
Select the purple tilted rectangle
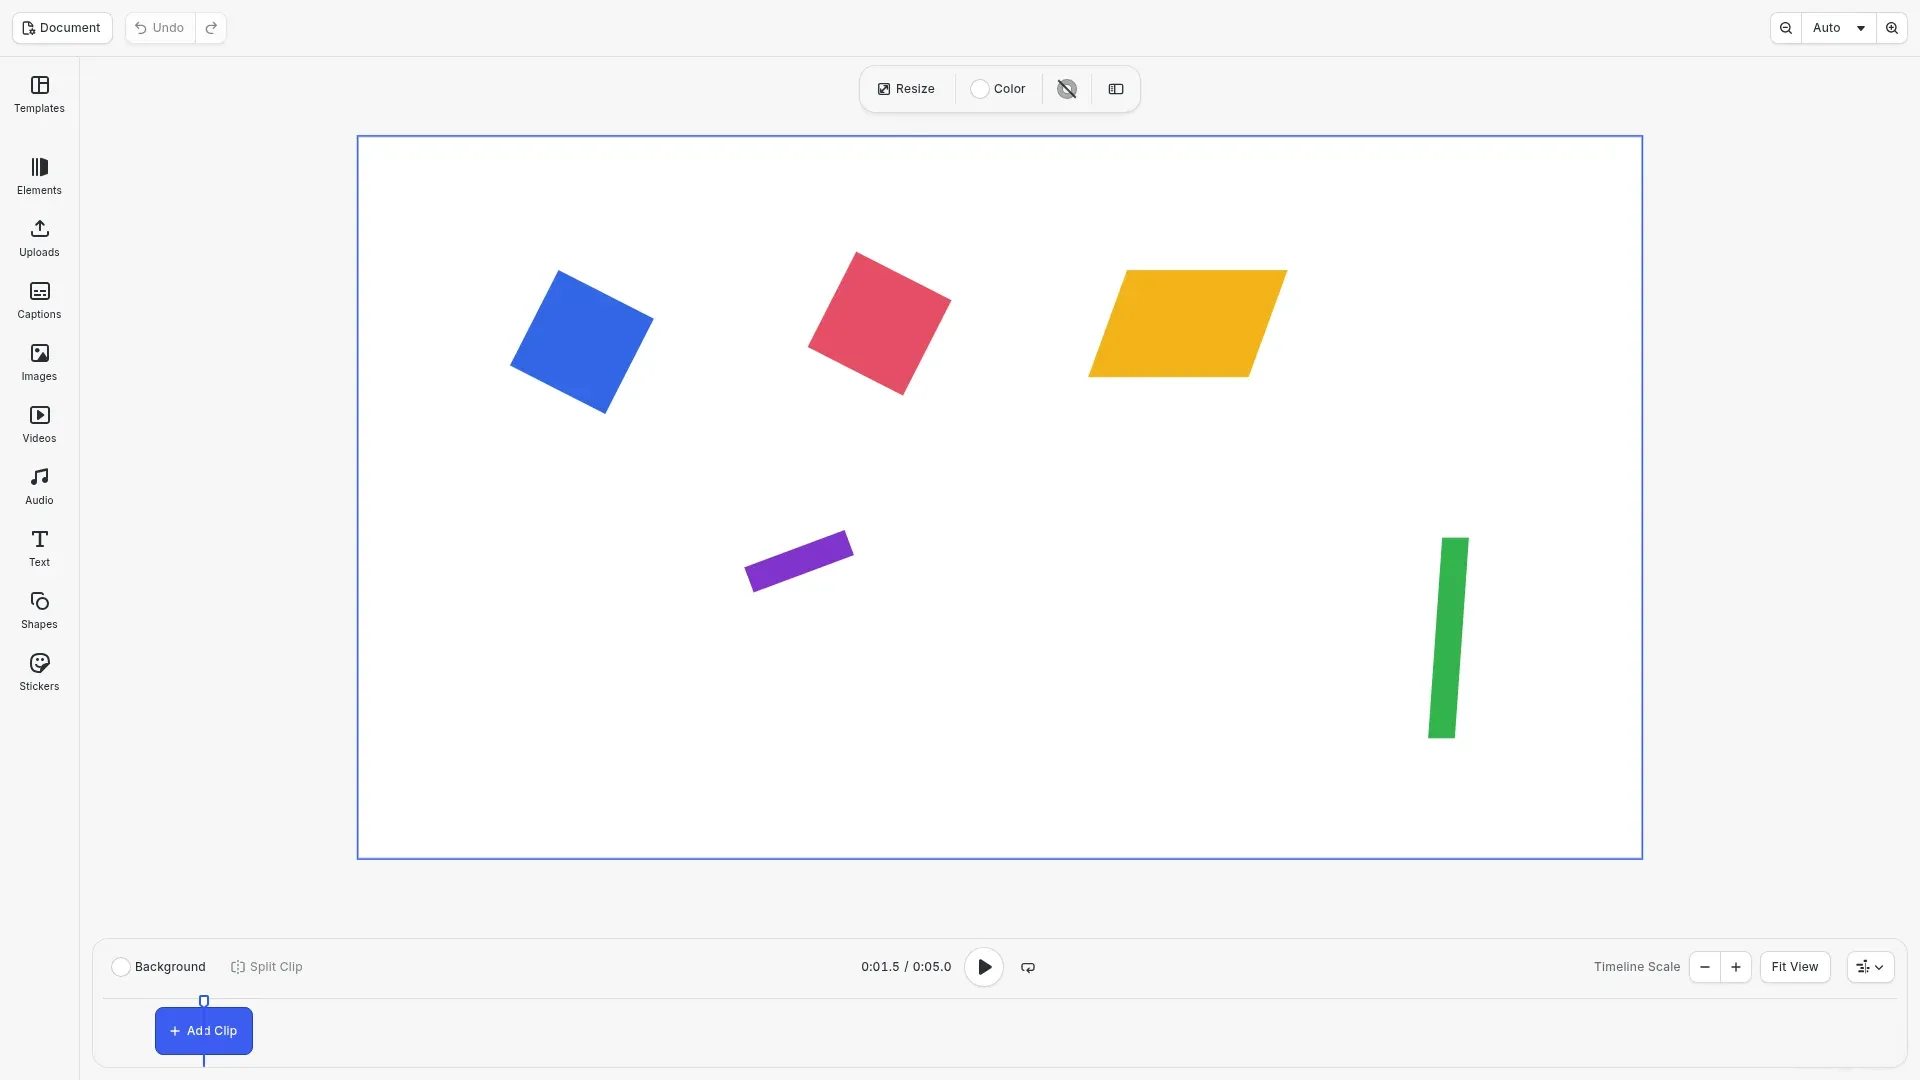coord(799,561)
